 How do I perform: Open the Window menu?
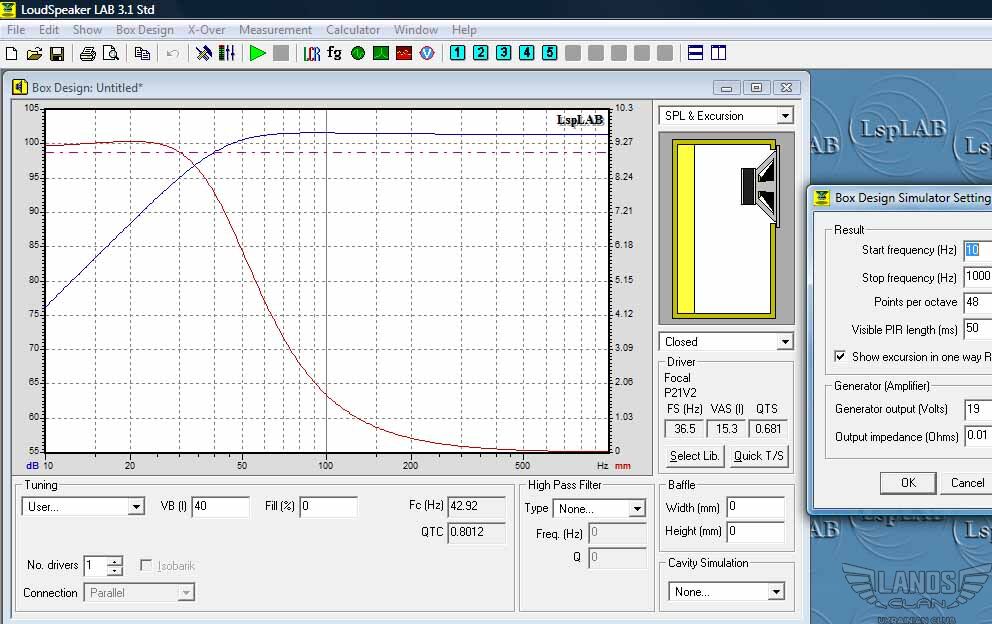[416, 30]
